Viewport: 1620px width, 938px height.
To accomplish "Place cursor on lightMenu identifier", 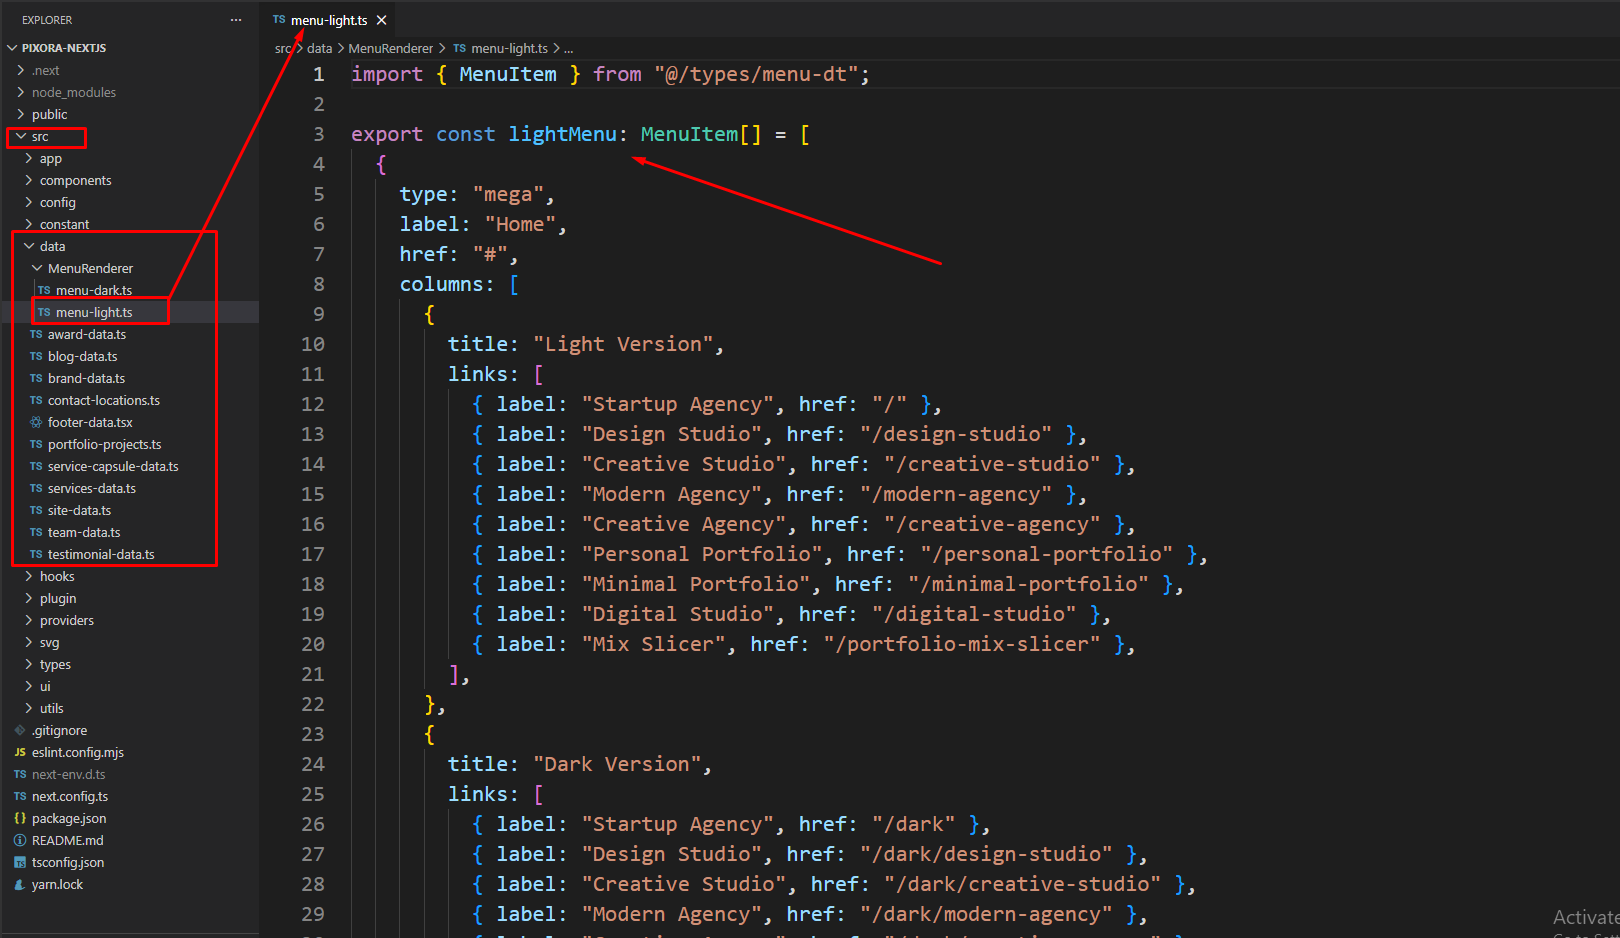I will (x=562, y=134).
